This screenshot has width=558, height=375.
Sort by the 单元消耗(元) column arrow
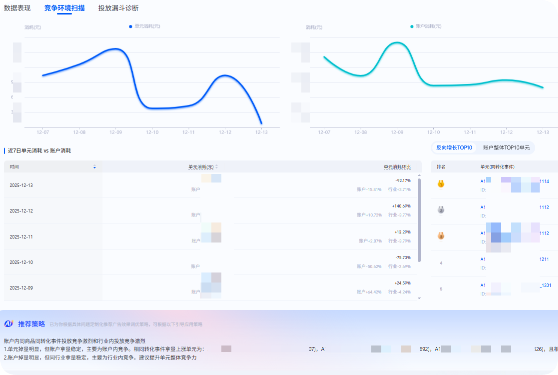217,167
